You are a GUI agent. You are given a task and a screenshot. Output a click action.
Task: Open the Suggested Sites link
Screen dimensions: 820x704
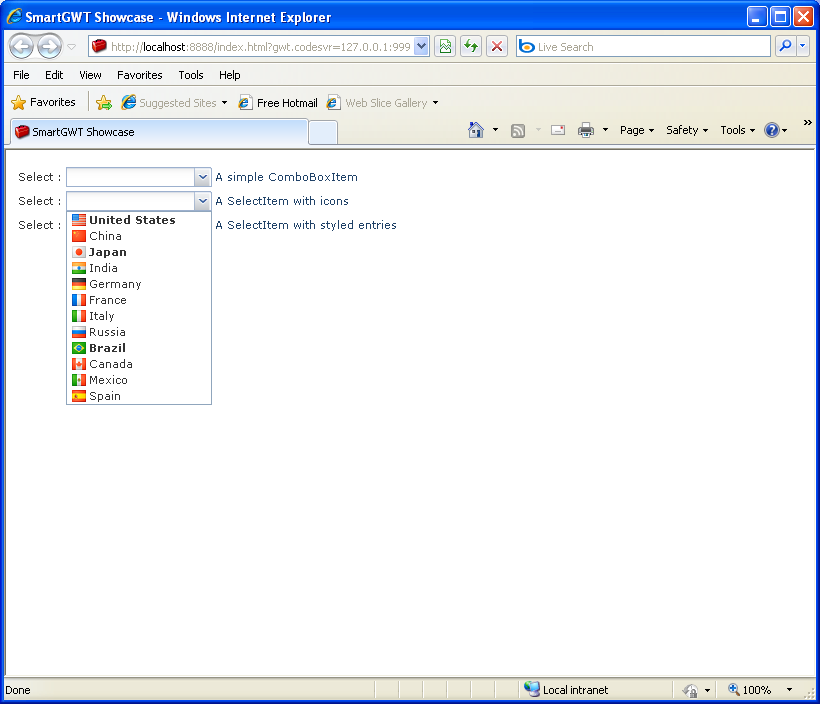174,103
